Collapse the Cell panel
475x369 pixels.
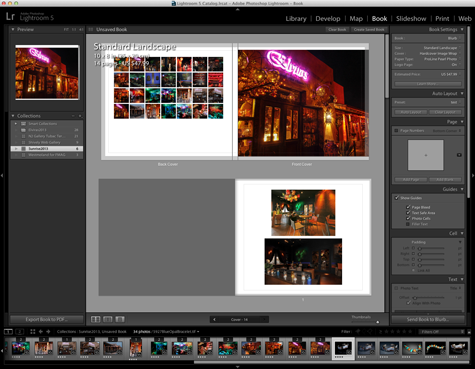462,233
